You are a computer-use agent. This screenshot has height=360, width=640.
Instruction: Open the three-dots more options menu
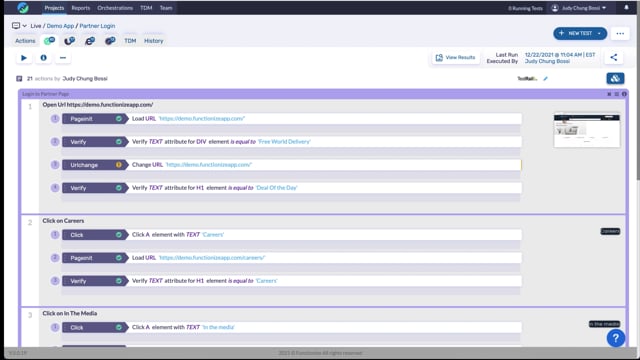[620, 33]
